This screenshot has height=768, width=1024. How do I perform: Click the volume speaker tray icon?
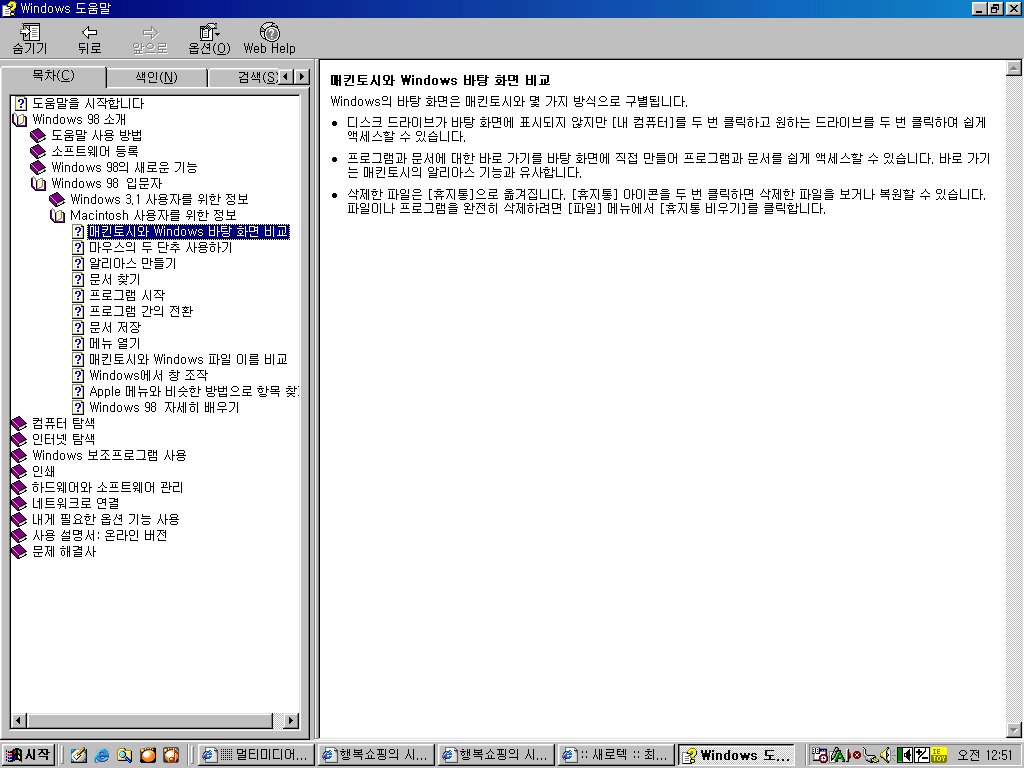887,756
